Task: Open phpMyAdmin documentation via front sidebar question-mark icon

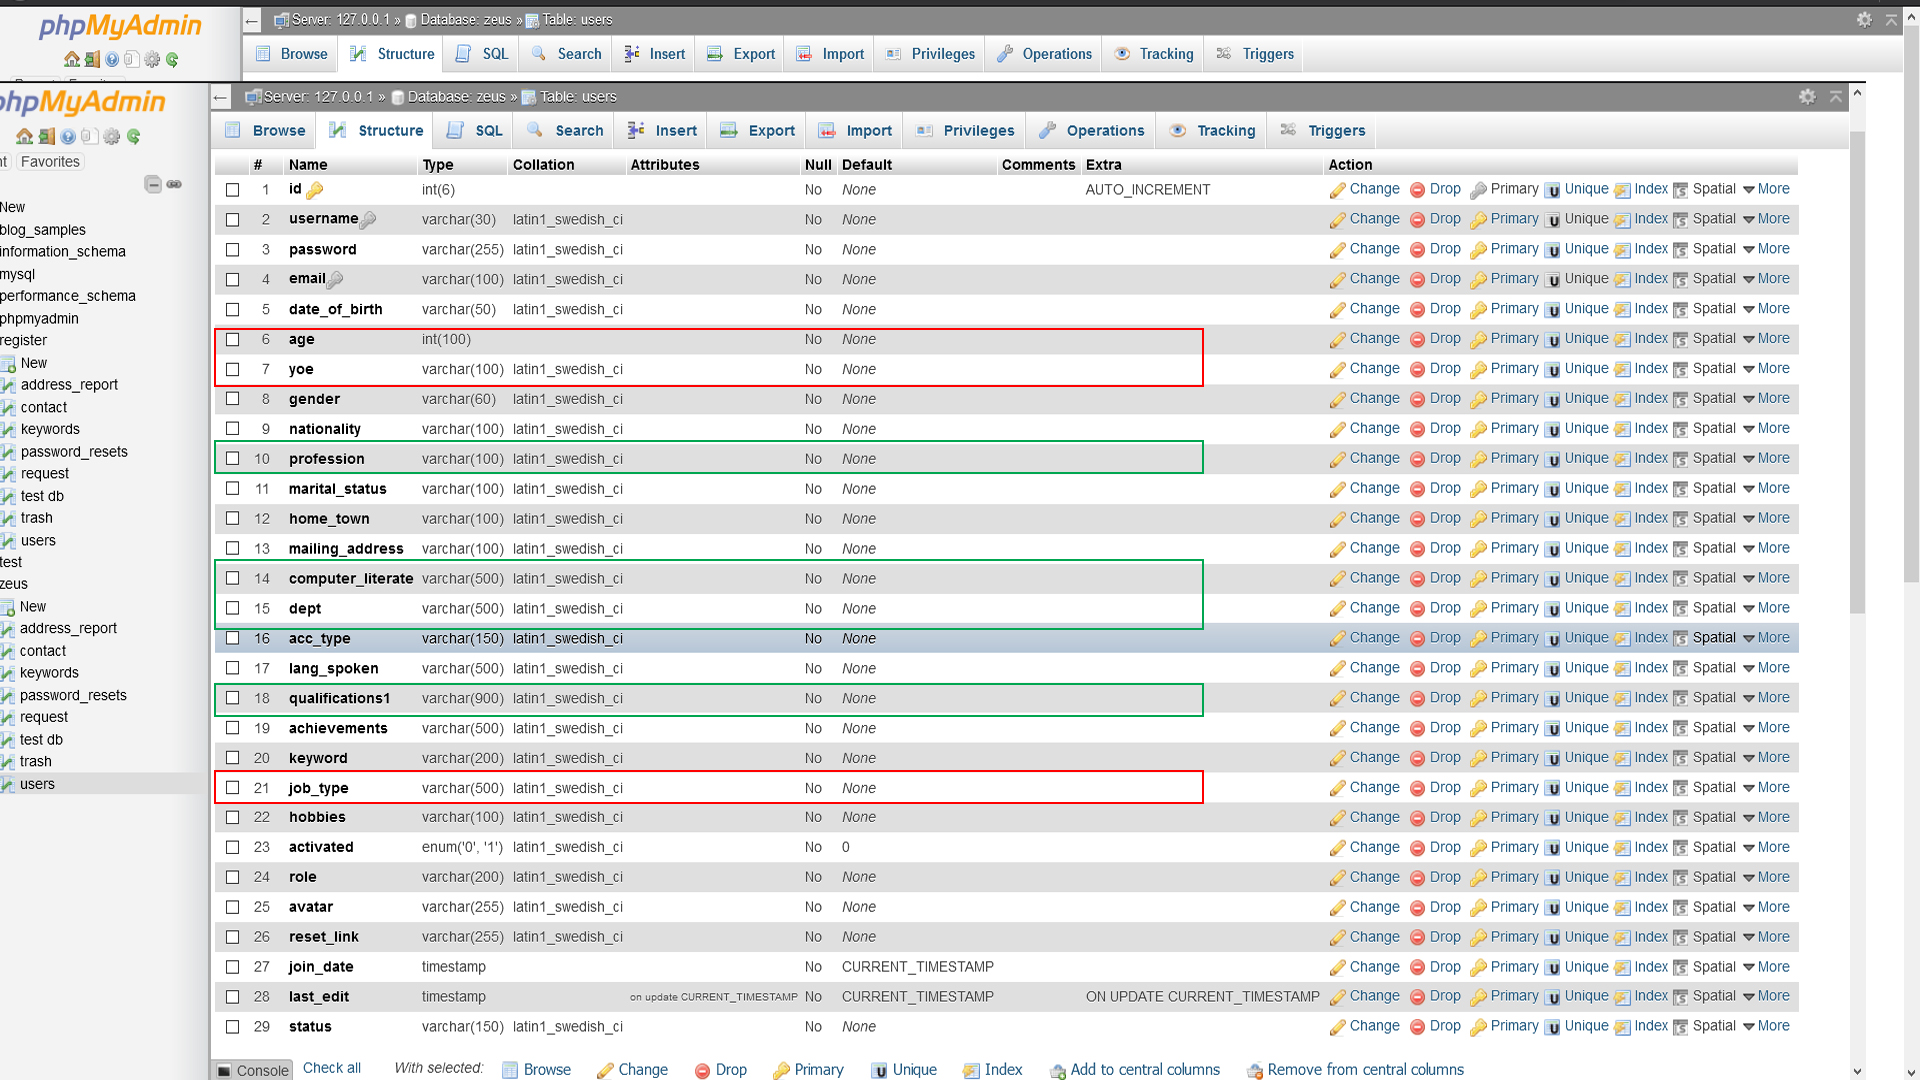Action: click(68, 137)
